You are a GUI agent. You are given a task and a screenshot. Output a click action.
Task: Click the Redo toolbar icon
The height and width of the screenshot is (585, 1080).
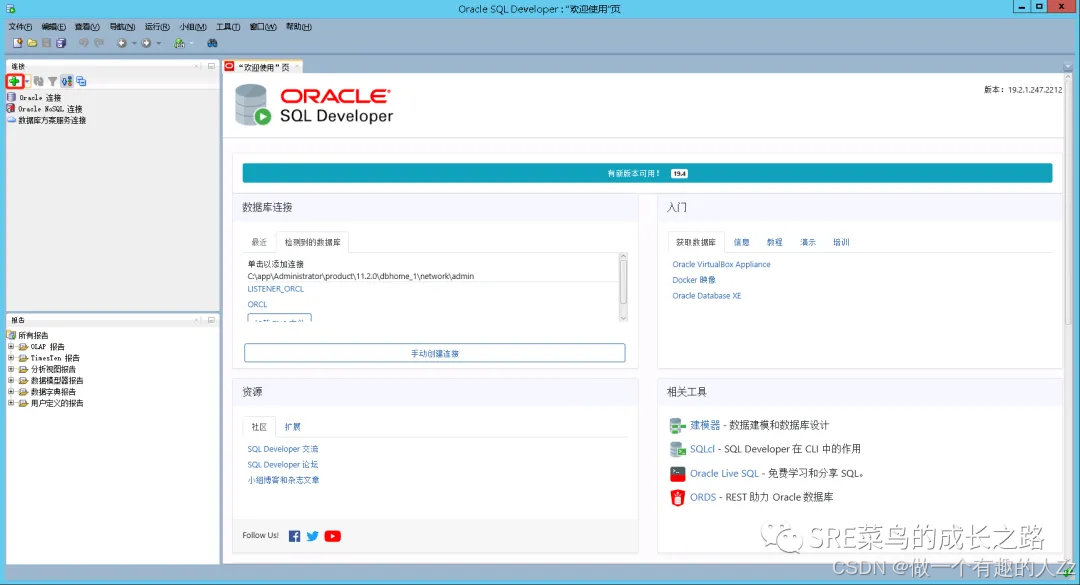coord(98,43)
